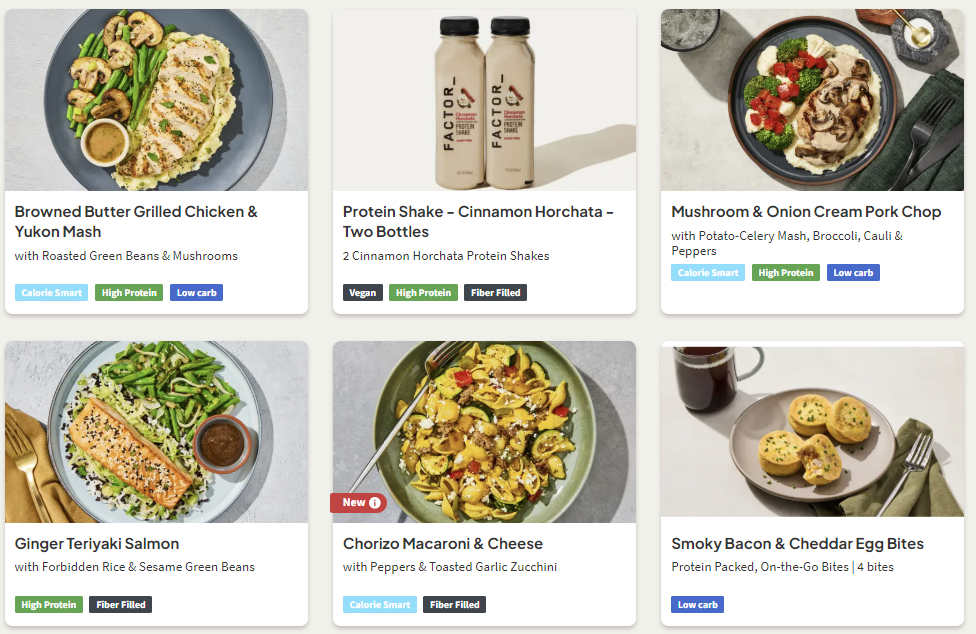
Task: Open the Cinnamon Horchata Protein Shake bottles image
Action: 484,100
